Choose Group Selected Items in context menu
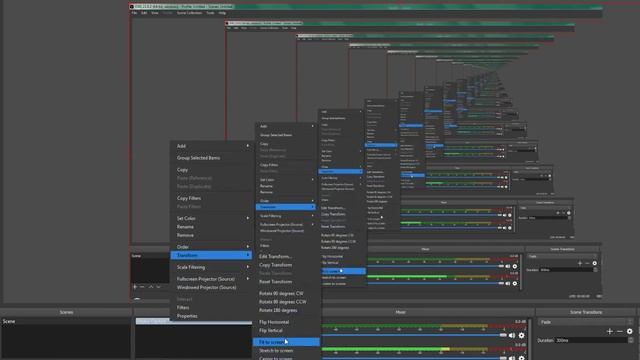The width and height of the screenshot is (640, 360). pos(198,158)
